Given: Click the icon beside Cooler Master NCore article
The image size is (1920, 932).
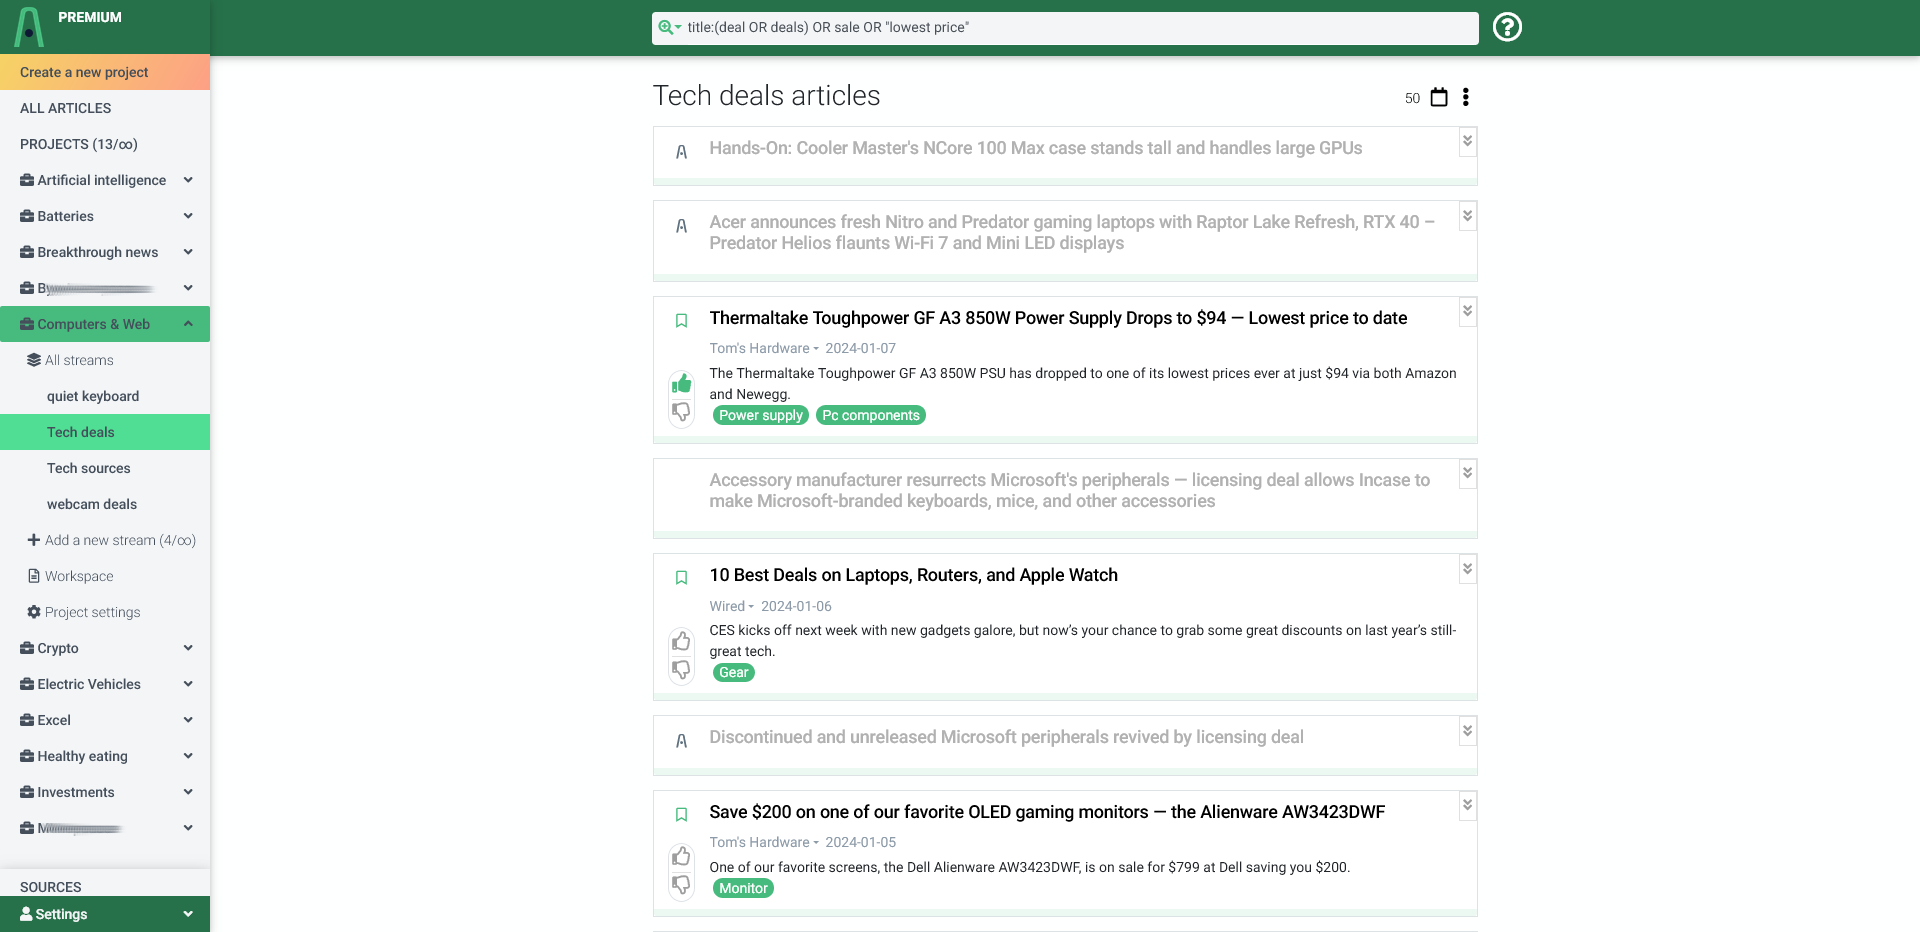Looking at the screenshot, I should tap(681, 152).
